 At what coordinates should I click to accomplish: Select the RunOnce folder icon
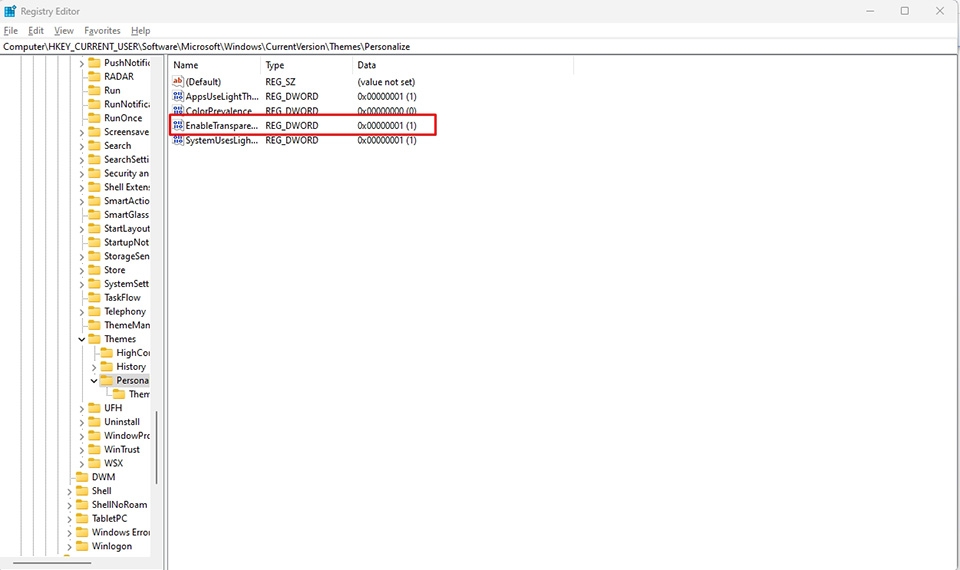coord(94,118)
